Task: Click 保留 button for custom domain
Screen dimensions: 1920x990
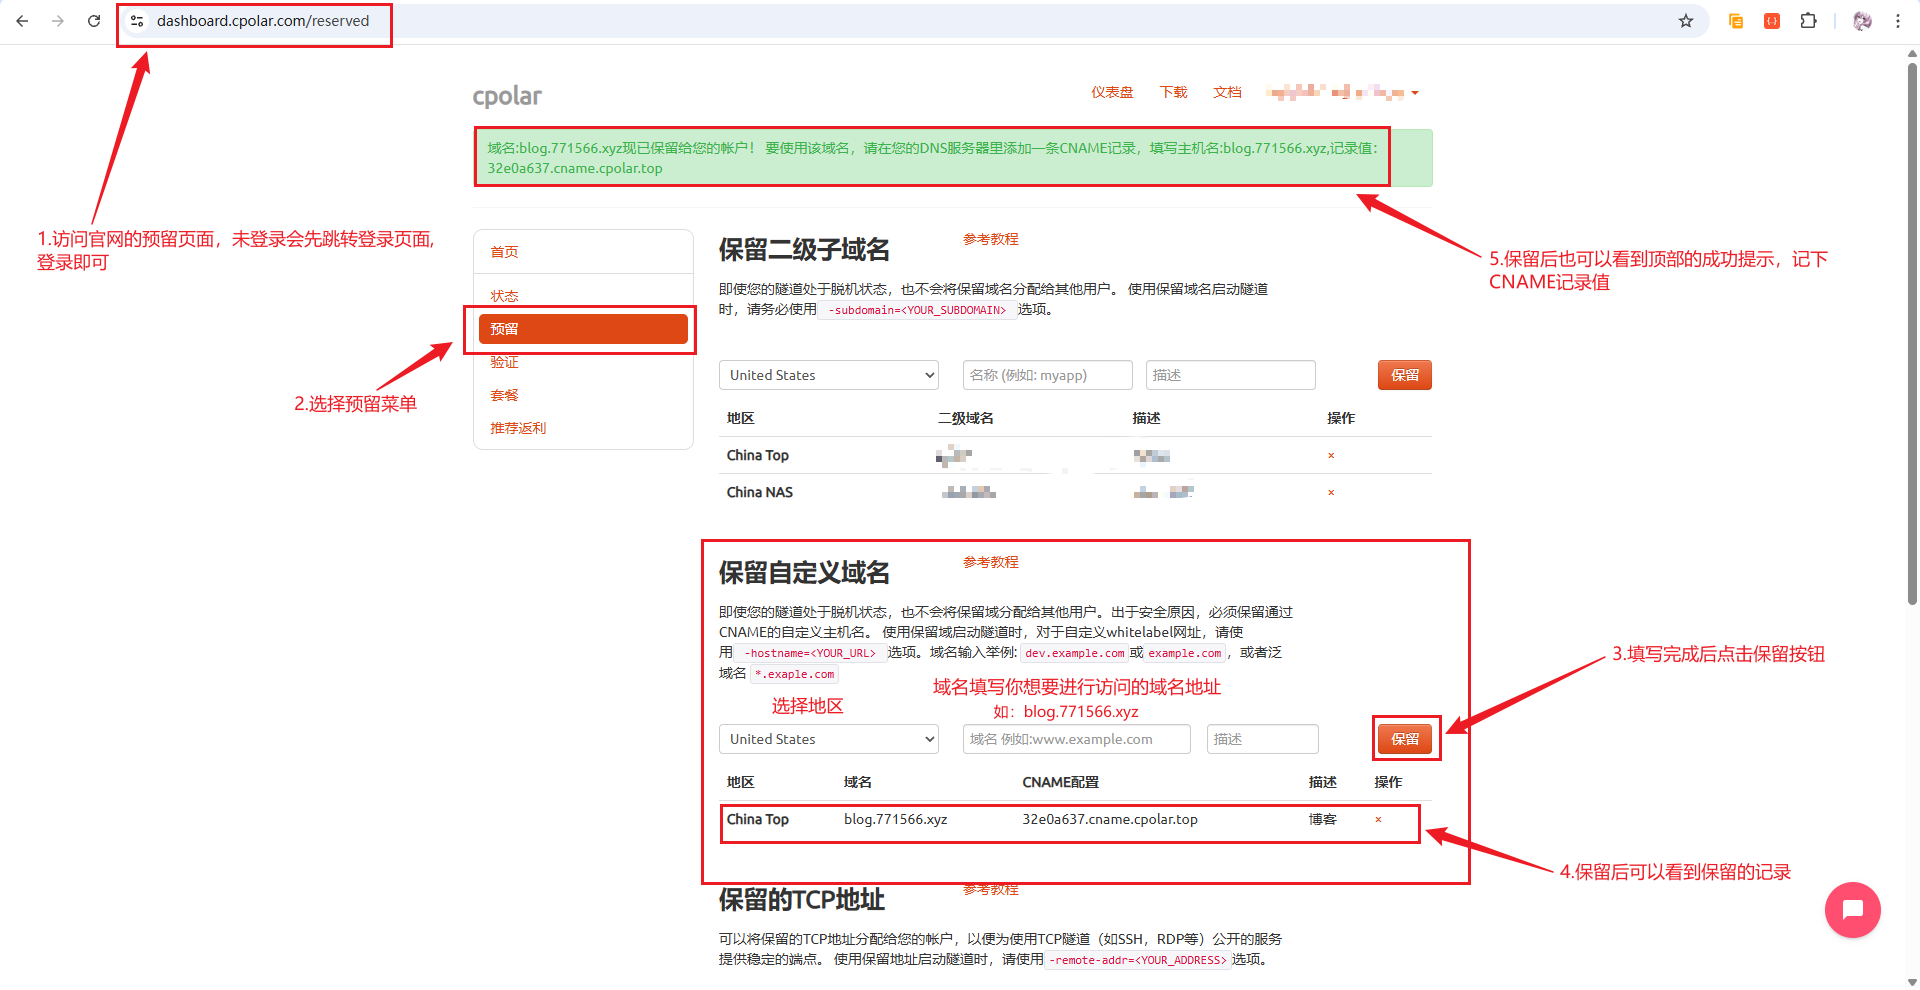Action: pyautogui.click(x=1405, y=739)
